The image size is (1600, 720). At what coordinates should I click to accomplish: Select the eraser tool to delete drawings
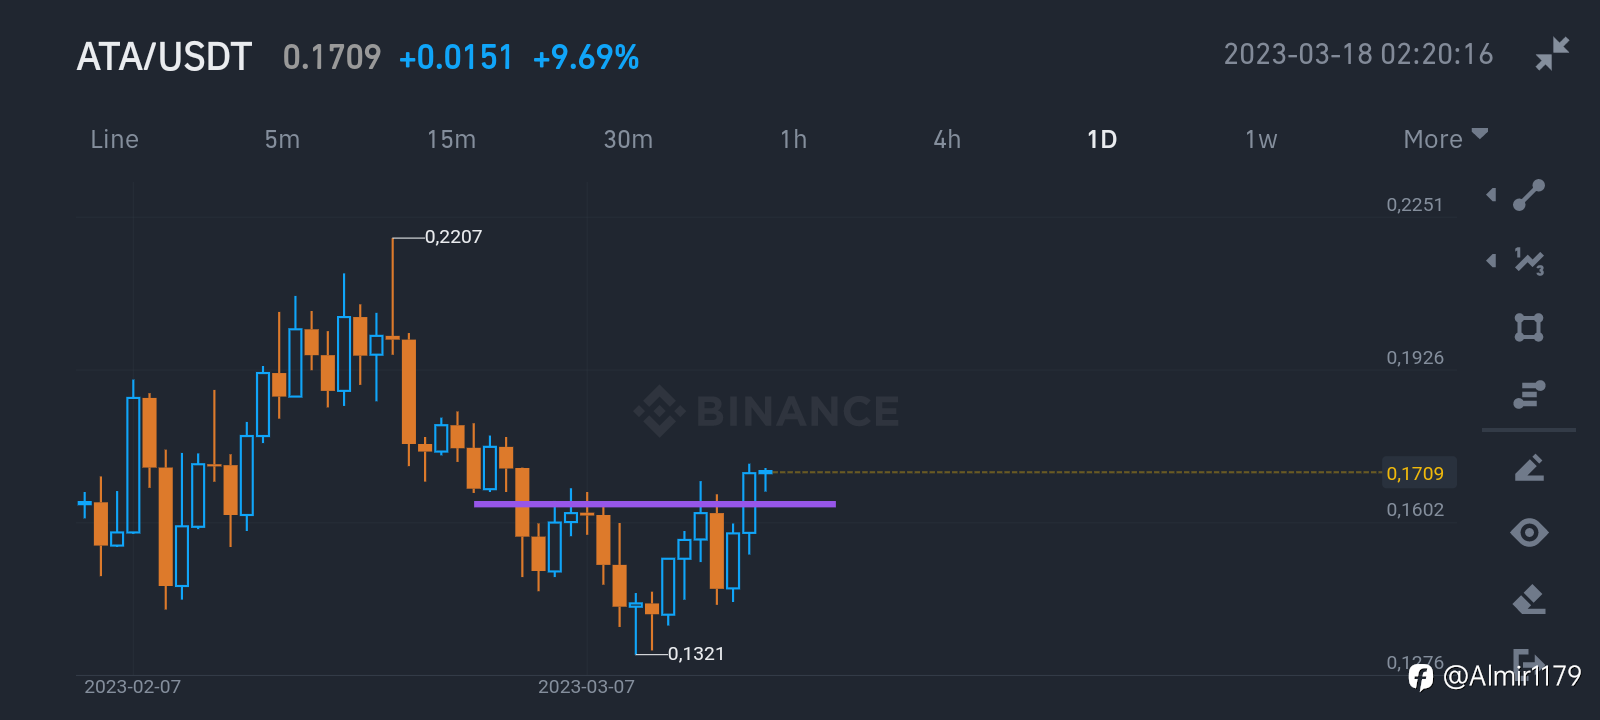click(x=1529, y=600)
